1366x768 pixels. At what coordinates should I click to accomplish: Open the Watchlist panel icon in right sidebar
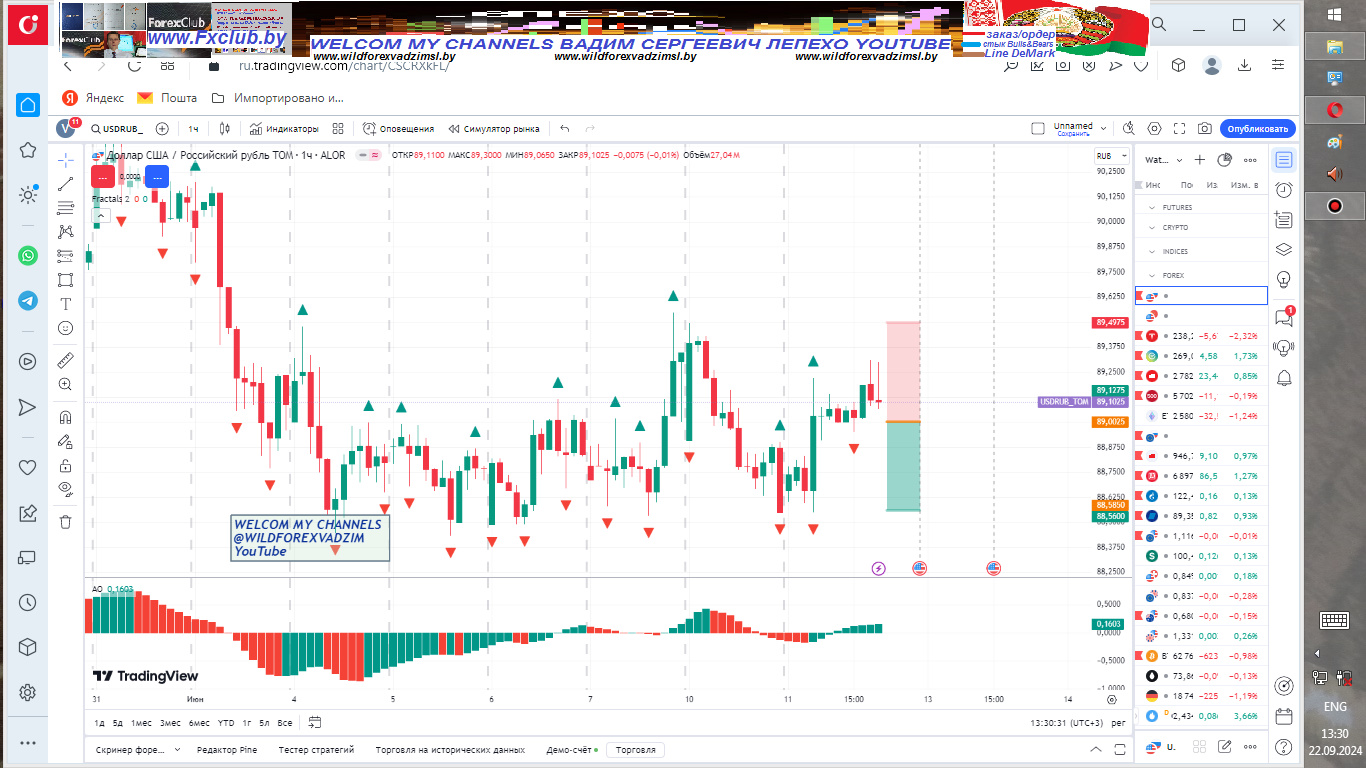coord(1284,160)
